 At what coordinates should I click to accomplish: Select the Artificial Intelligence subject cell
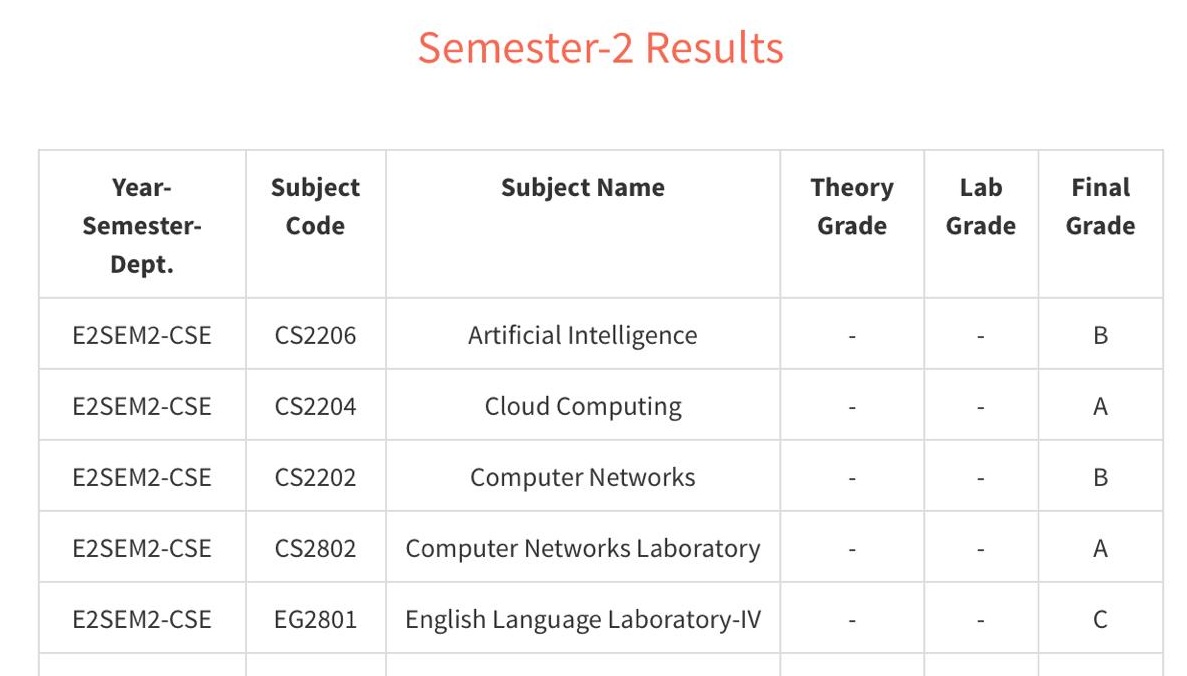tap(583, 335)
